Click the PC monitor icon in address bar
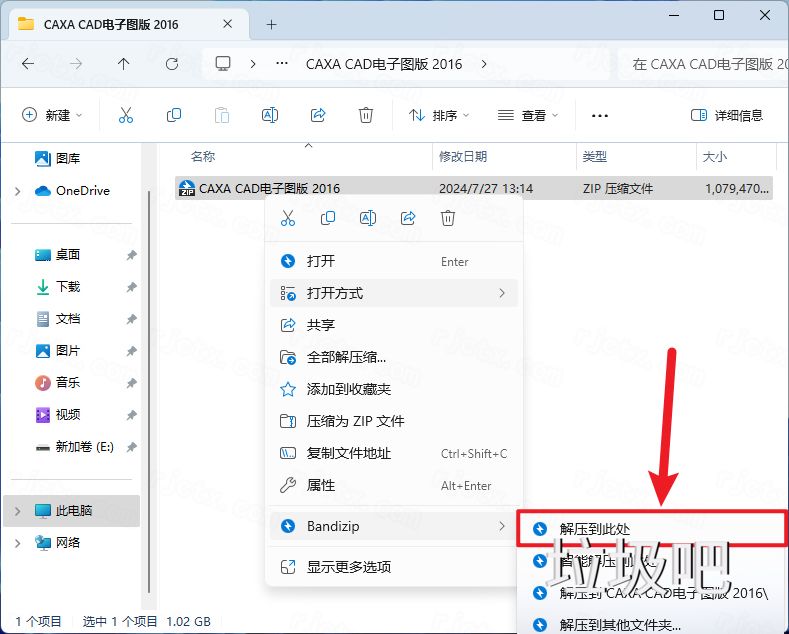The image size is (789, 634). pos(223,64)
